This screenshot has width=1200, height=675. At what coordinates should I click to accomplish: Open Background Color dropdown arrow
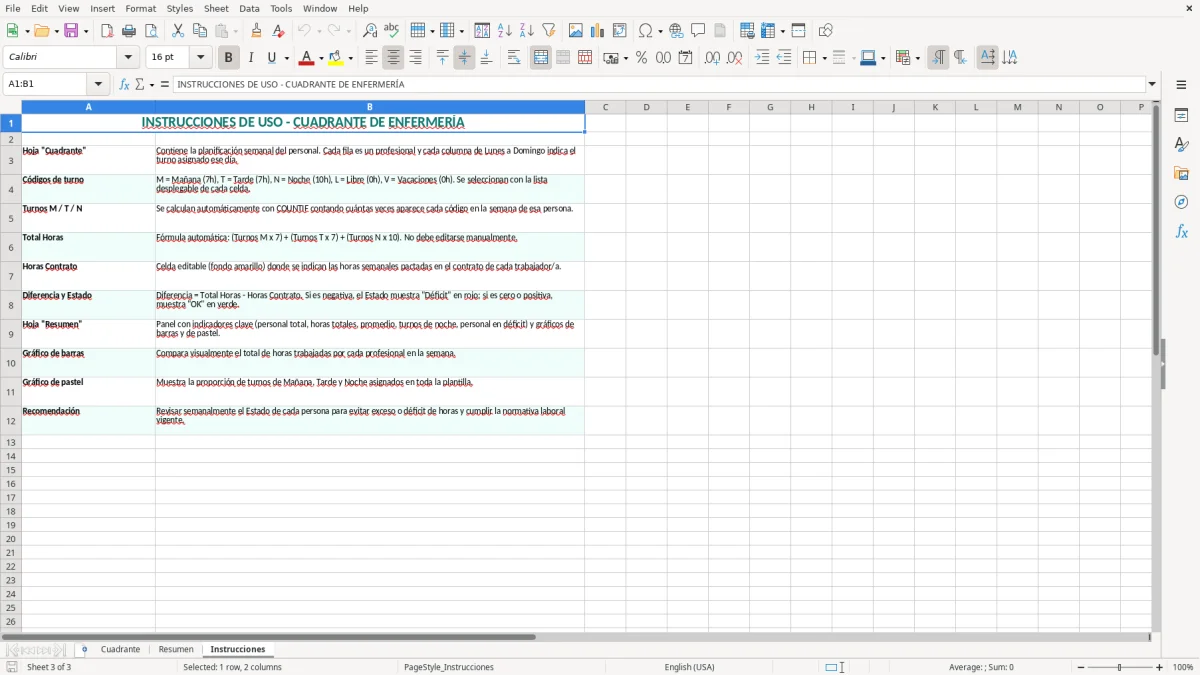351,58
